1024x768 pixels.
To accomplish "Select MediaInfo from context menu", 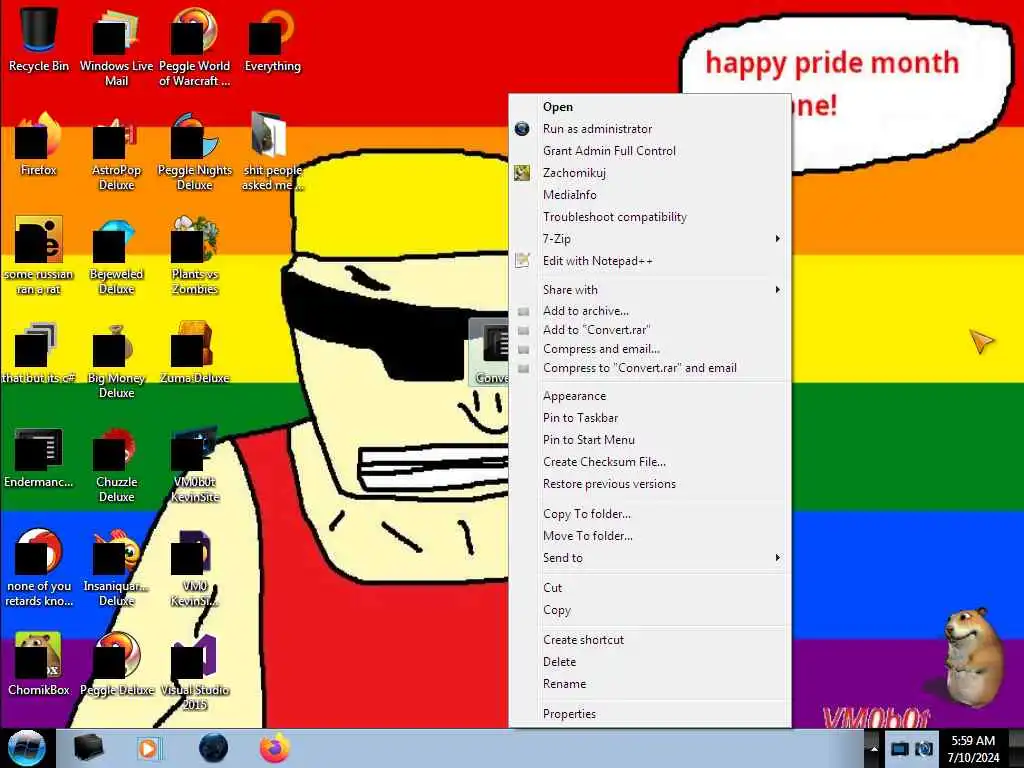I will tap(649, 195).
